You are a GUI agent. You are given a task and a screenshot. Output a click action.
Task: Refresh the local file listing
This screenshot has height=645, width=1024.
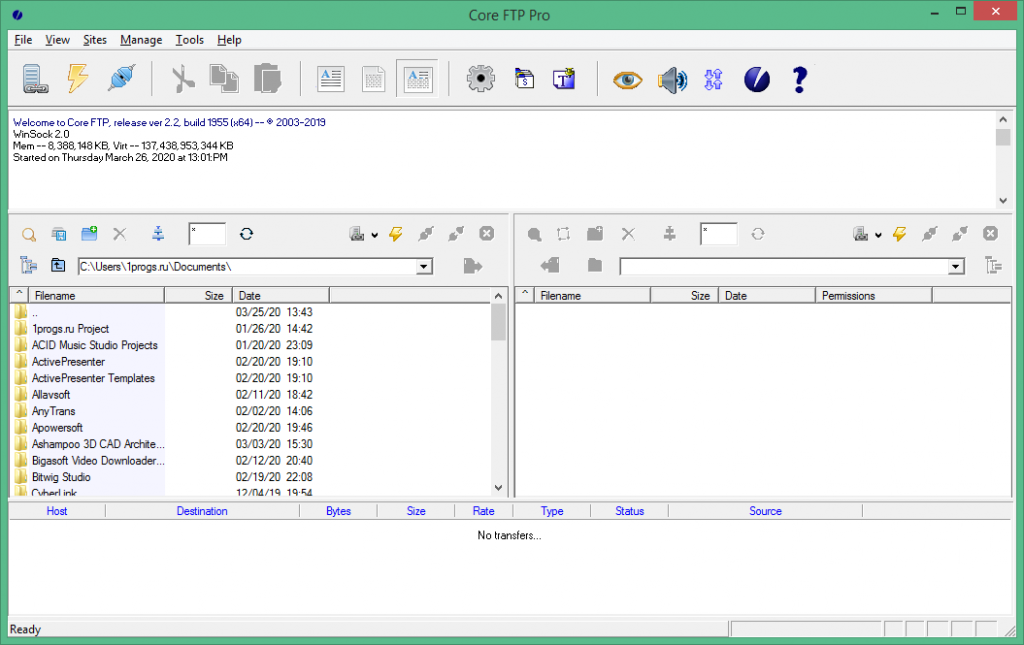coord(246,234)
